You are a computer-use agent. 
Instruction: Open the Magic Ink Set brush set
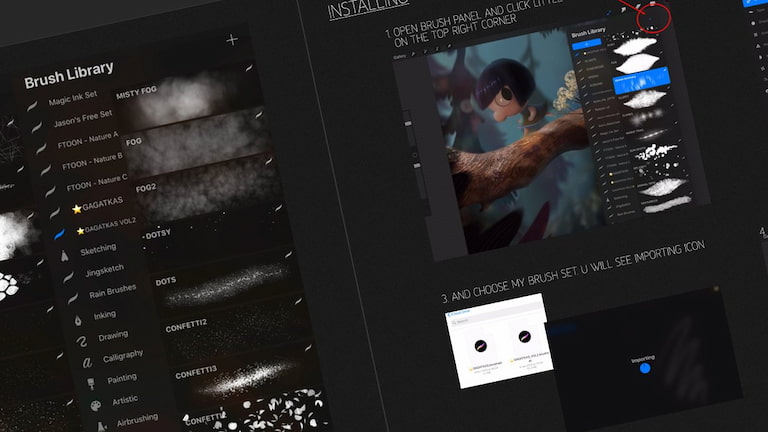click(x=72, y=98)
